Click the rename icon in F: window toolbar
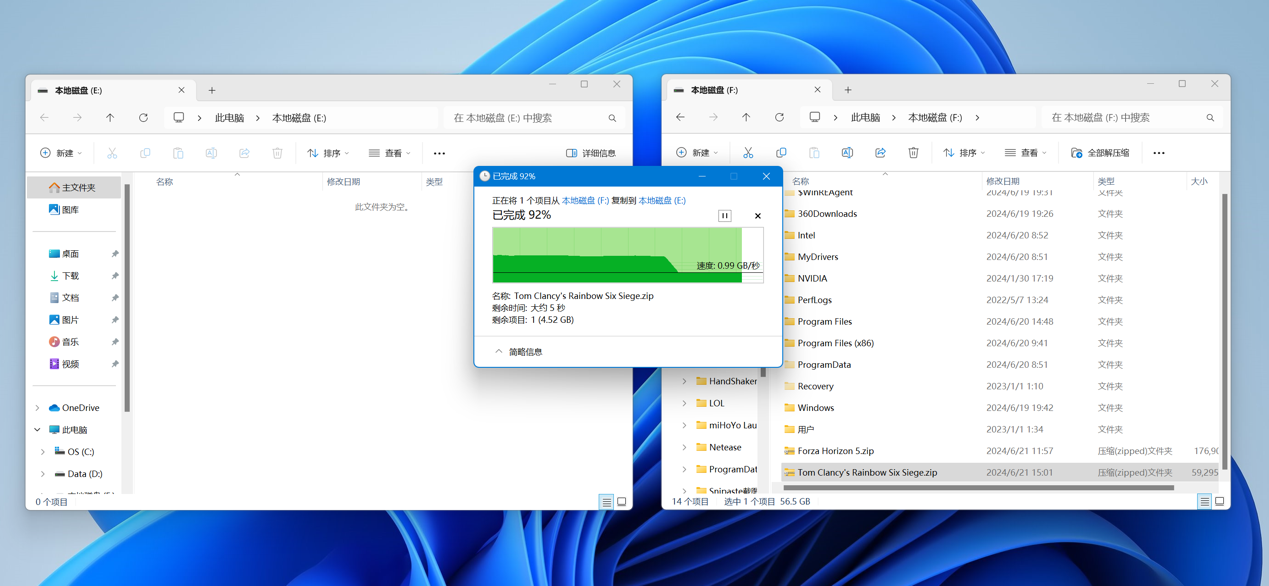1269x586 pixels. tap(847, 153)
